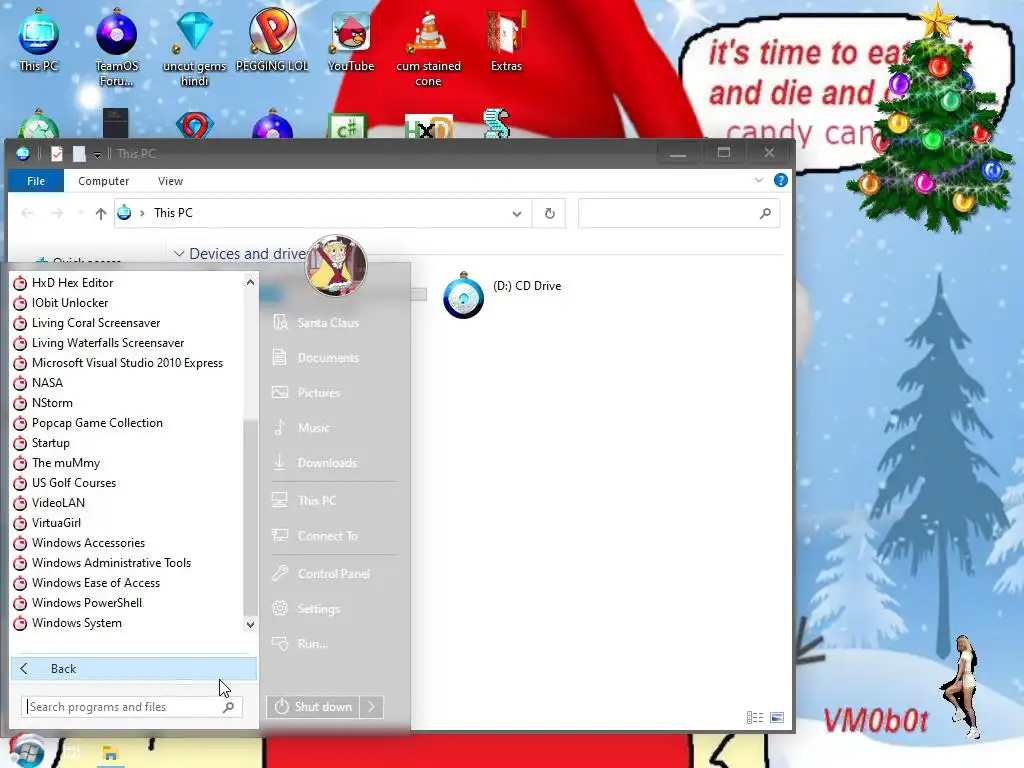Open Explorer help icon

780,180
